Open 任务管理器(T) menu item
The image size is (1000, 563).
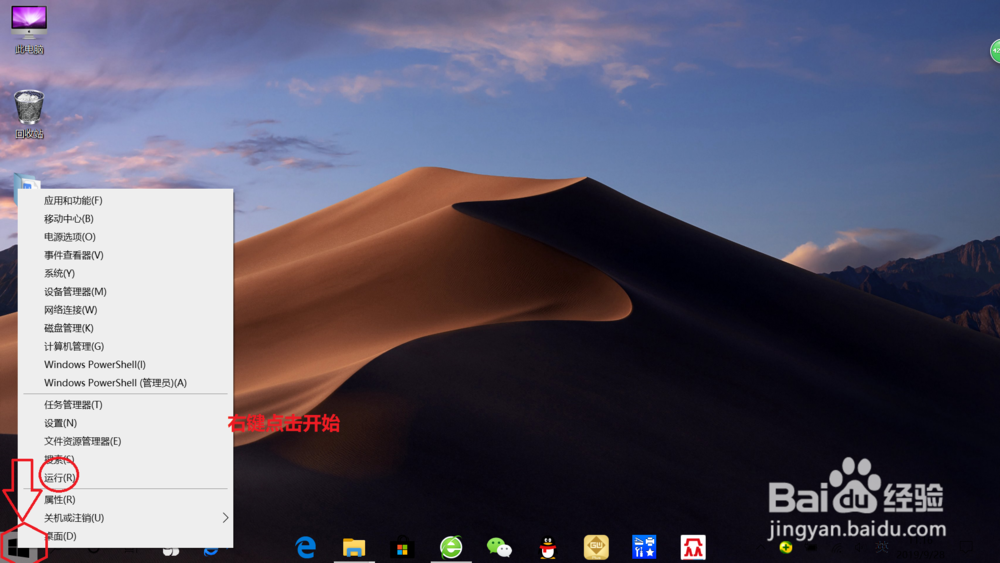[x=126, y=404]
